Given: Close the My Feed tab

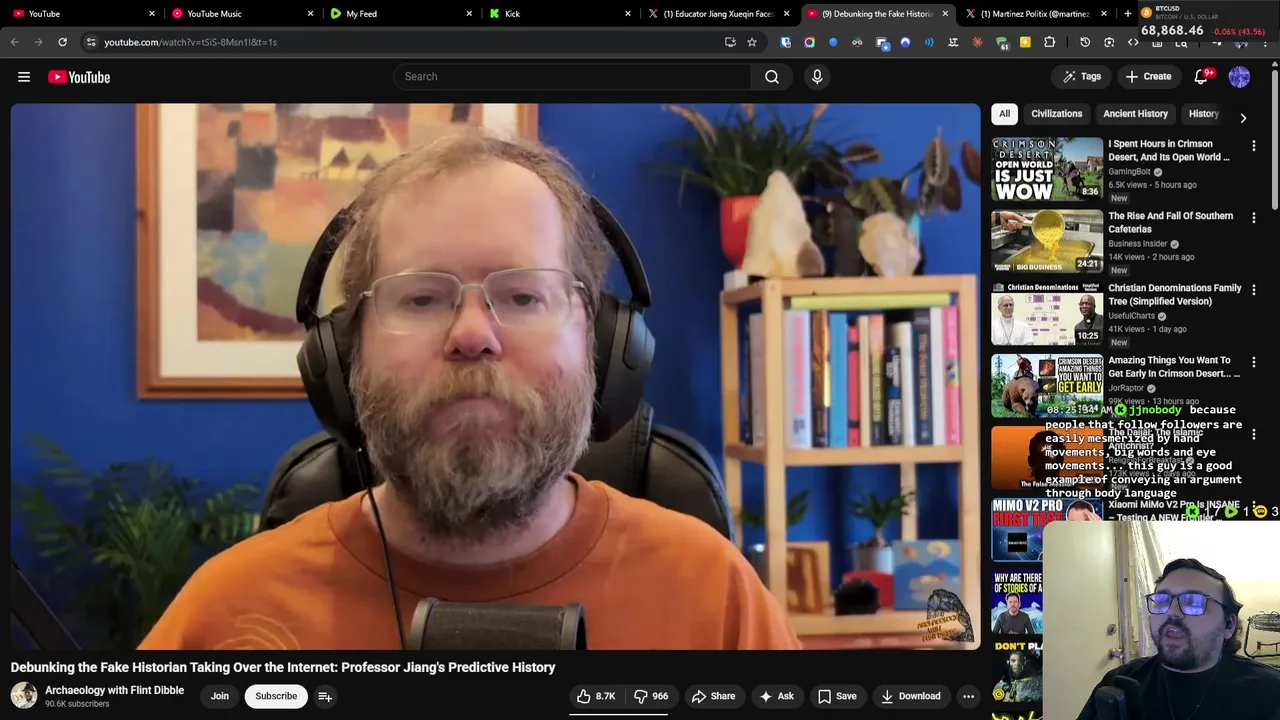Looking at the screenshot, I should (x=469, y=14).
